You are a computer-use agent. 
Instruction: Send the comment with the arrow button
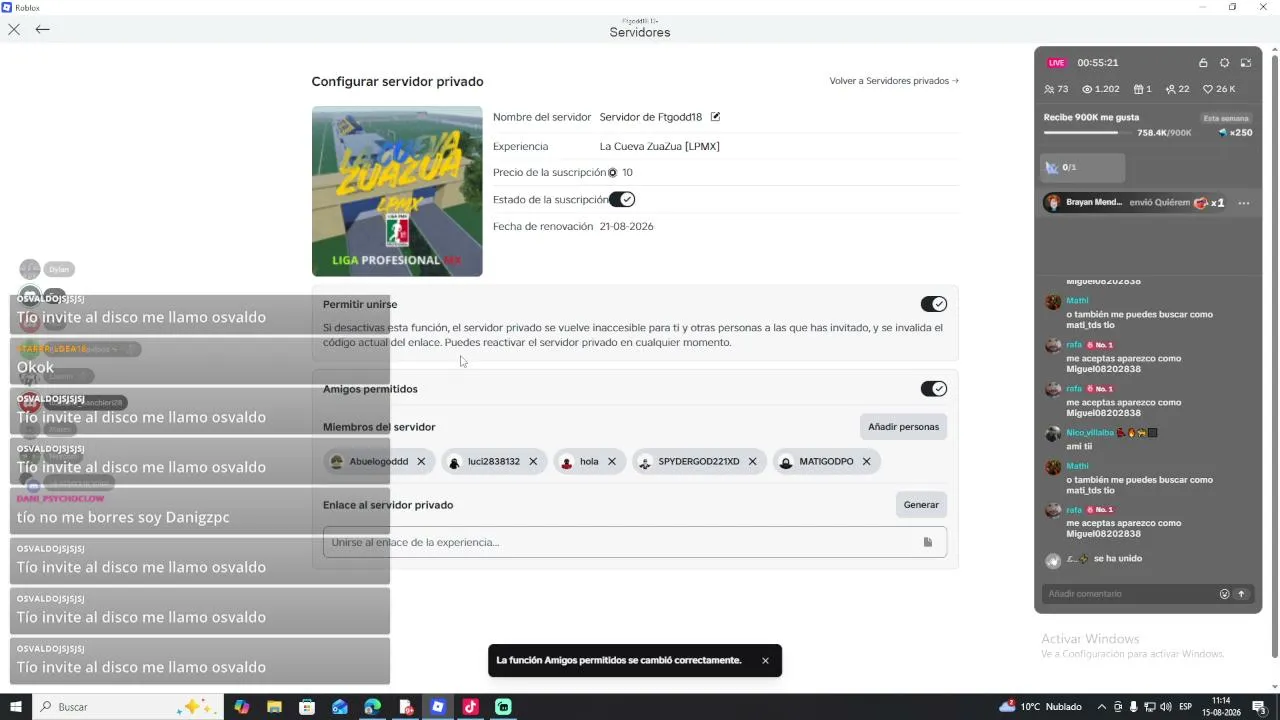pos(1241,594)
